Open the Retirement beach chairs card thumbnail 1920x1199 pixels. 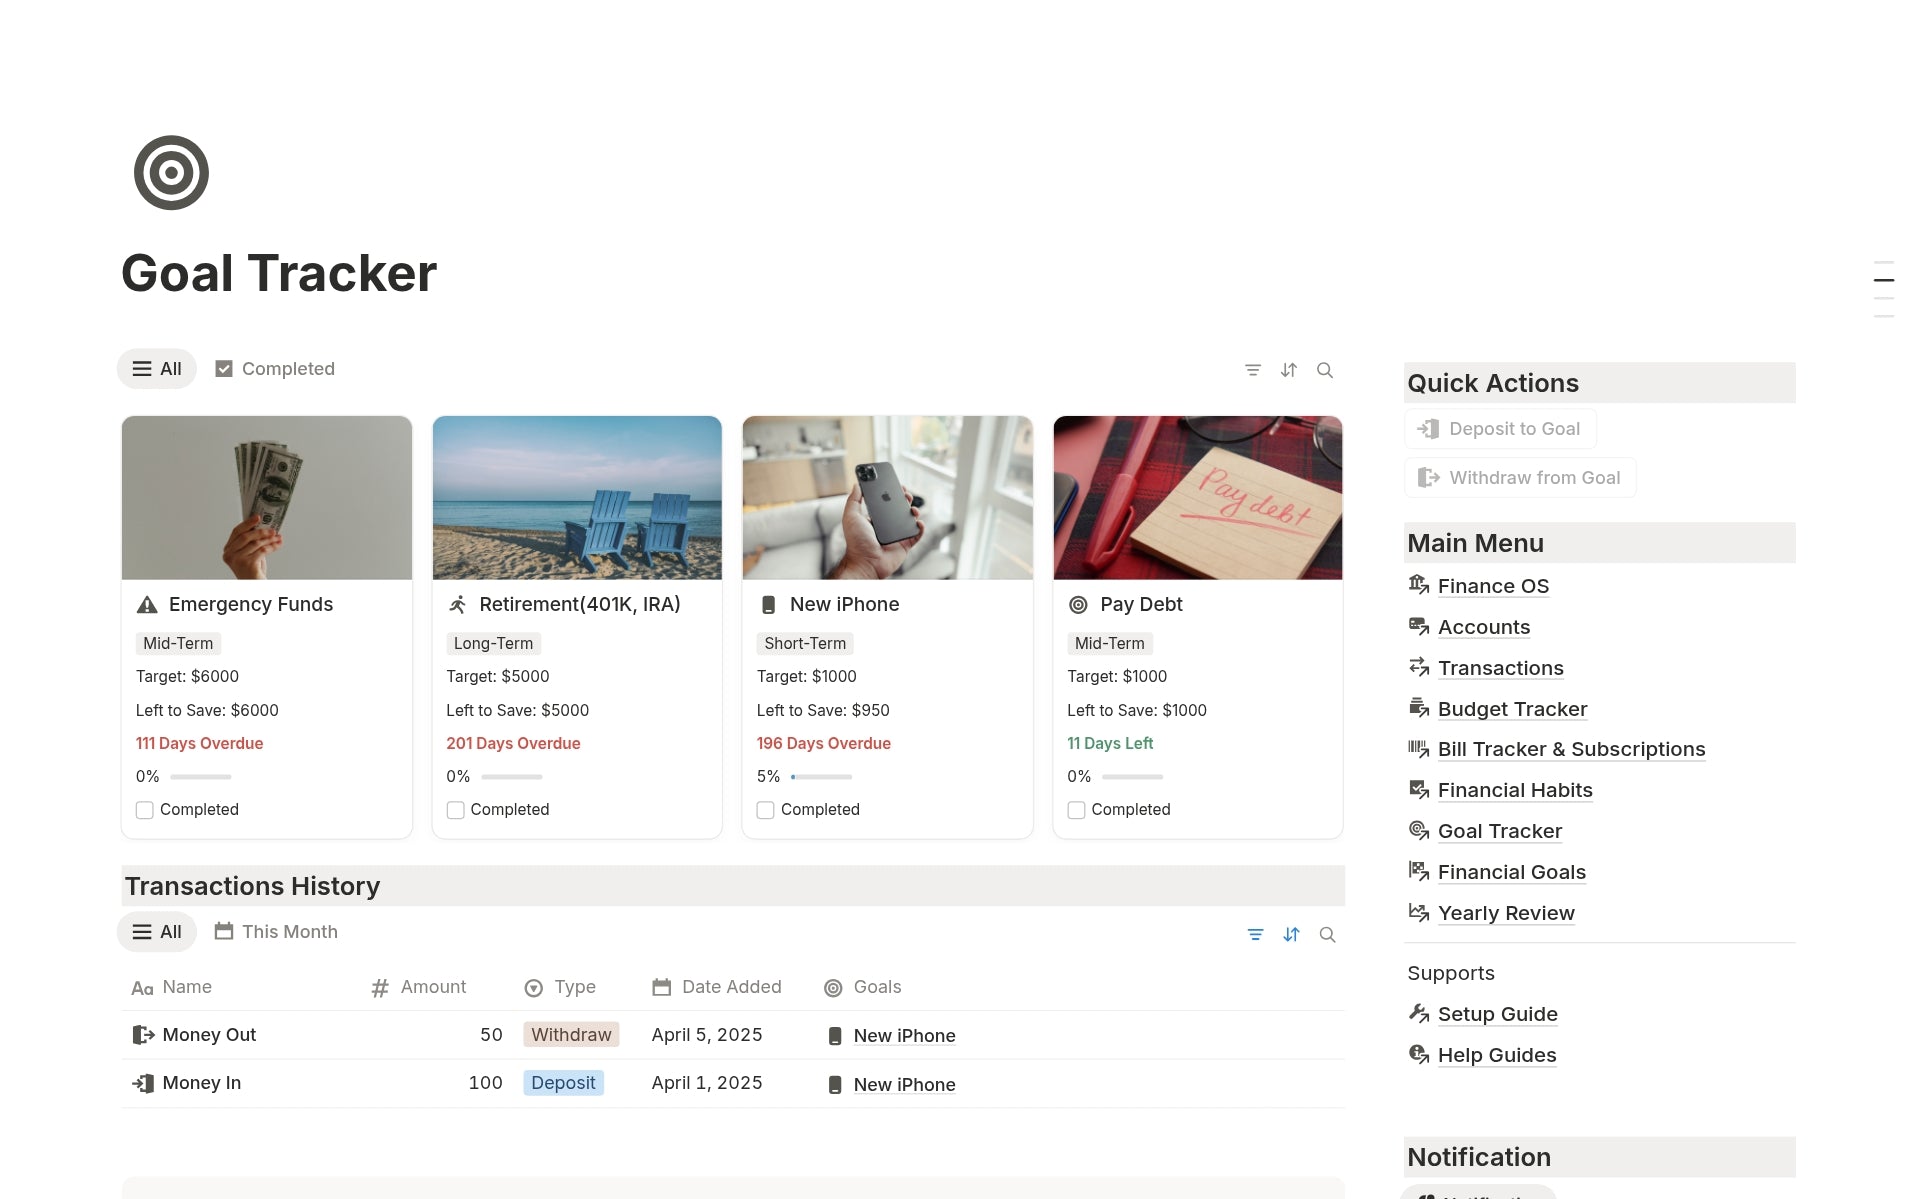tap(577, 498)
